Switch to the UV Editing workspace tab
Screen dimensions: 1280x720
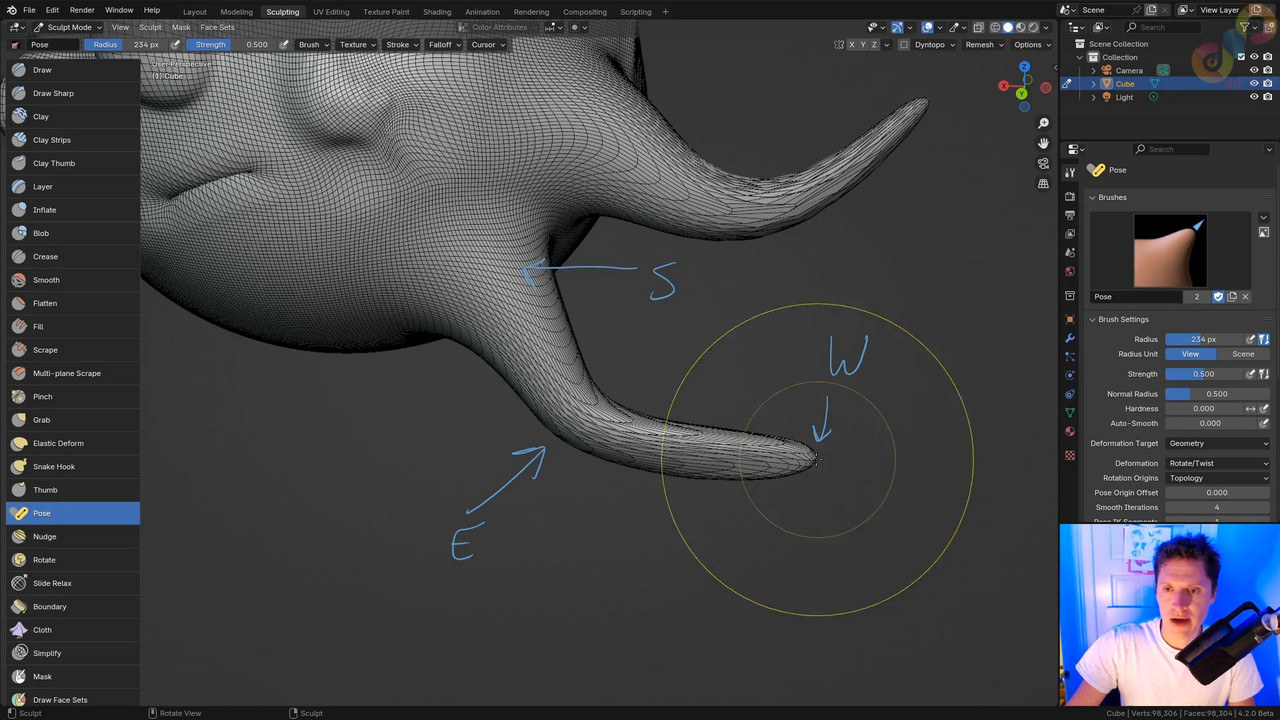(x=331, y=12)
